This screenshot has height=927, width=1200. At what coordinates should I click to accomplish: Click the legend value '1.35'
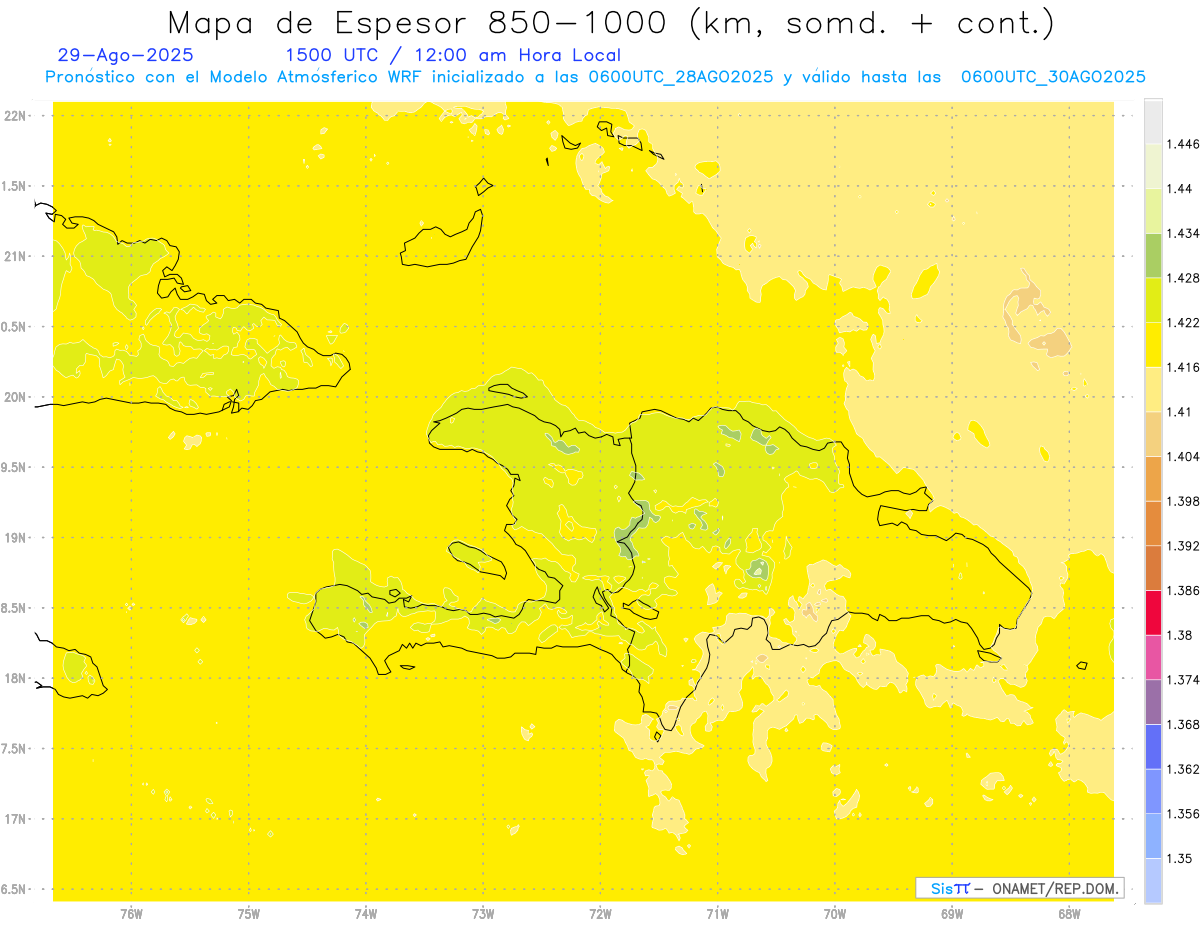(x=1181, y=859)
